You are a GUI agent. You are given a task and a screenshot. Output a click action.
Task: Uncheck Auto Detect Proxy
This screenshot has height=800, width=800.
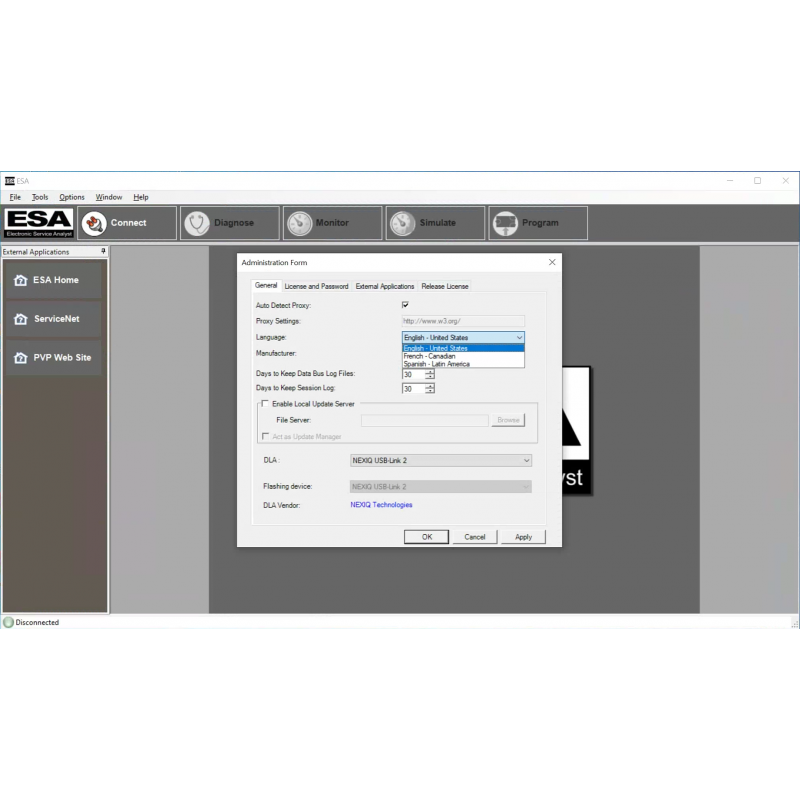coord(405,304)
